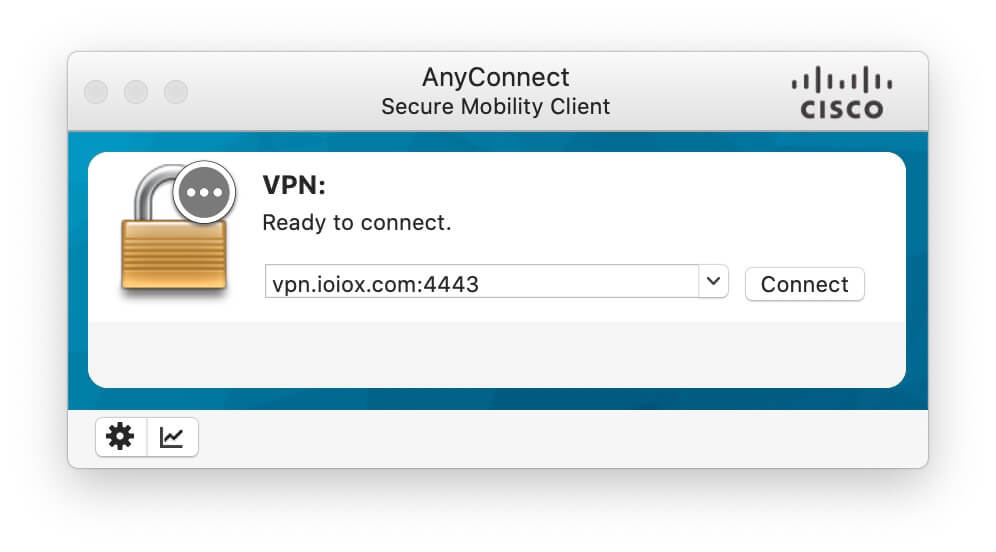
Task: Click empty title bar area left of title
Action: [280, 92]
